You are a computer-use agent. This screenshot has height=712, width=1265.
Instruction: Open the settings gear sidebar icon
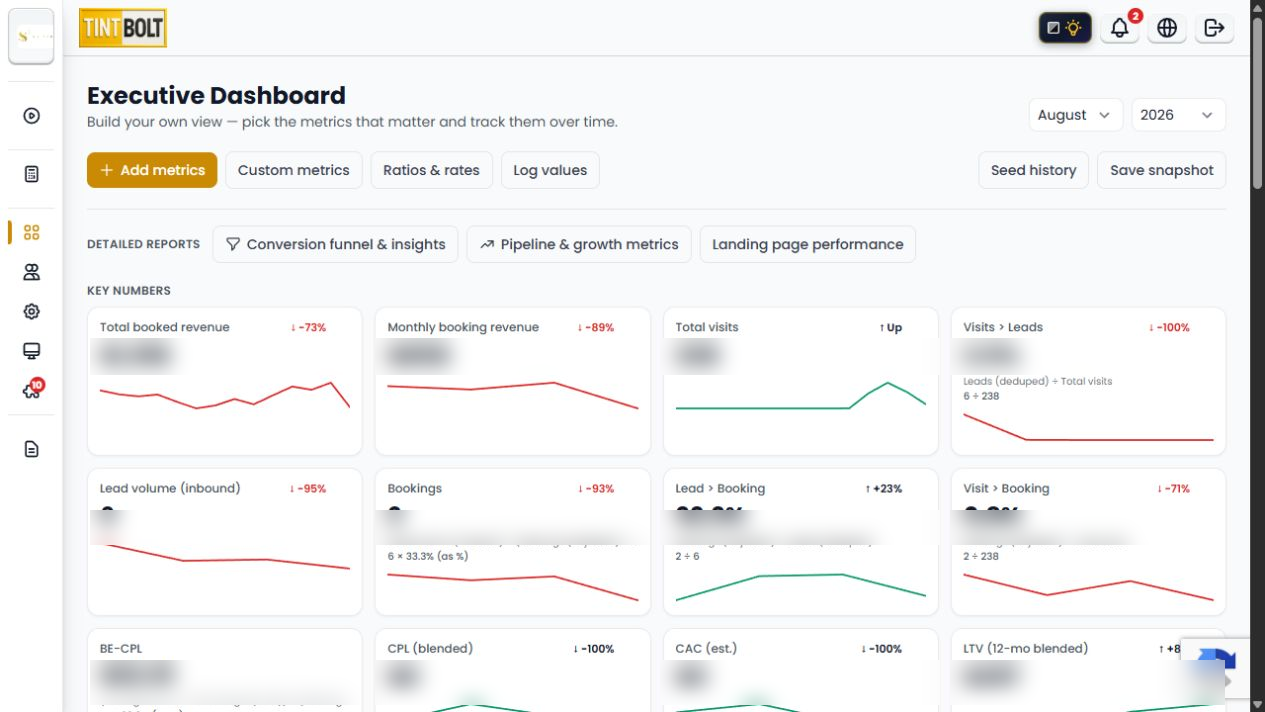coord(31,311)
